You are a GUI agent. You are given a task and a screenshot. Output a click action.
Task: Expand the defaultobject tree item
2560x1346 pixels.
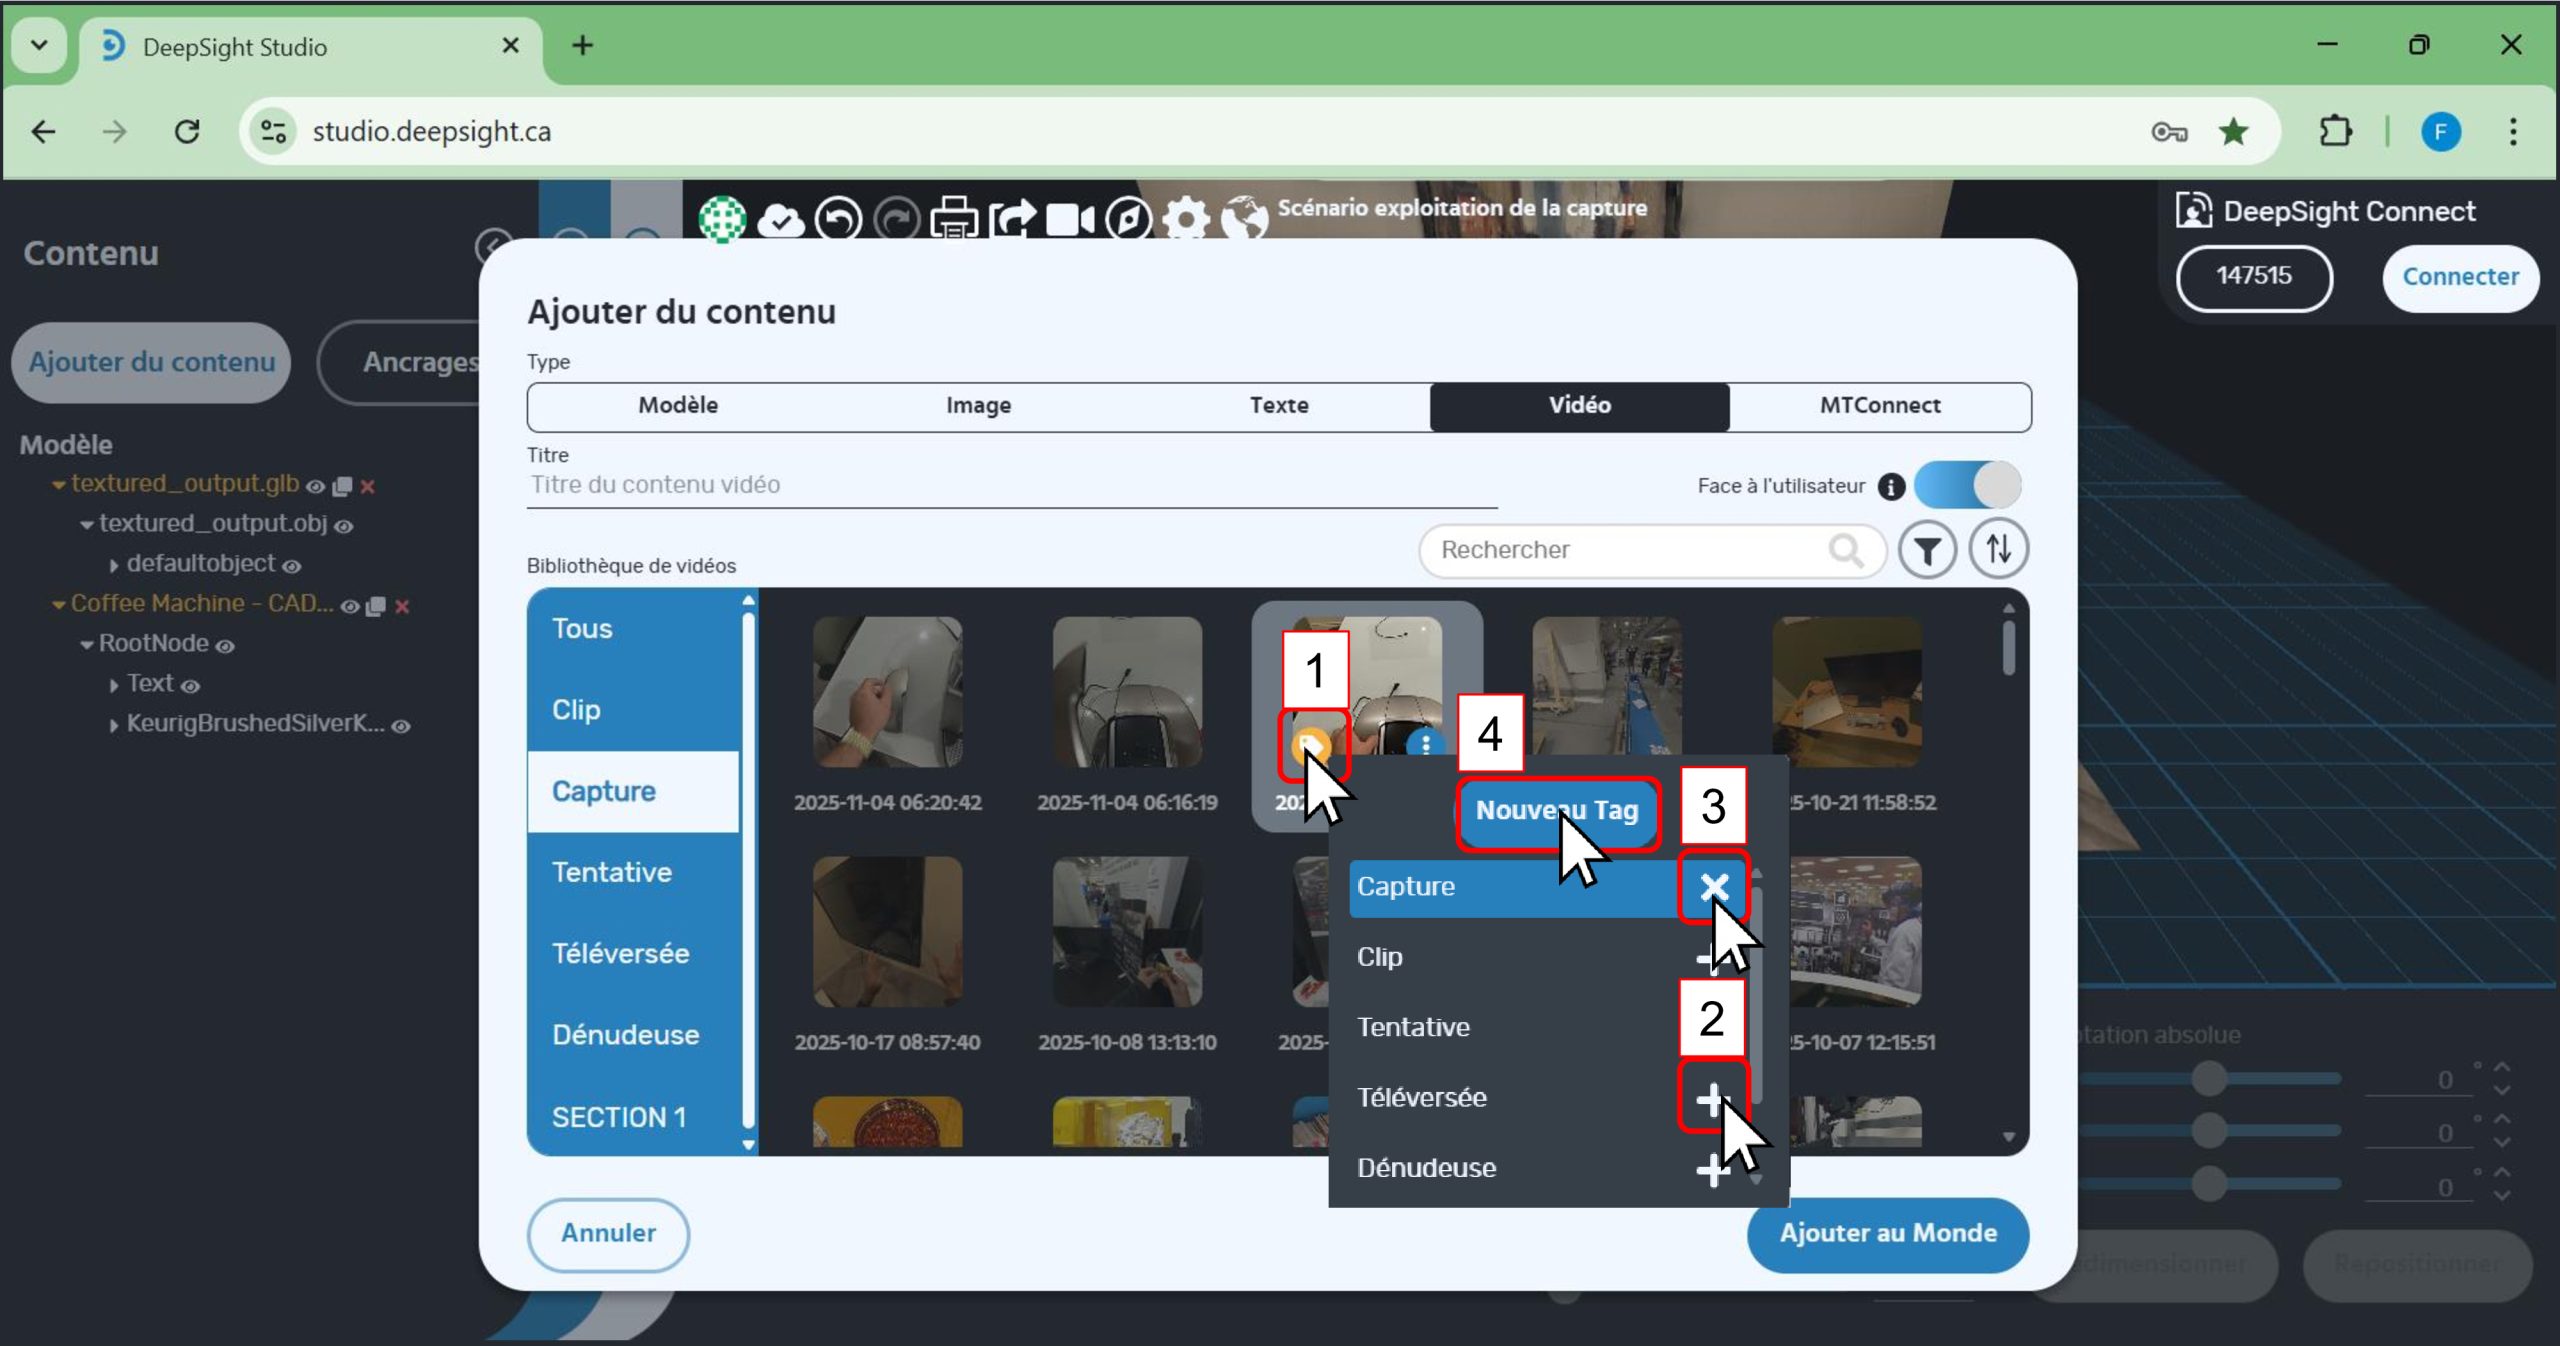pos(114,566)
